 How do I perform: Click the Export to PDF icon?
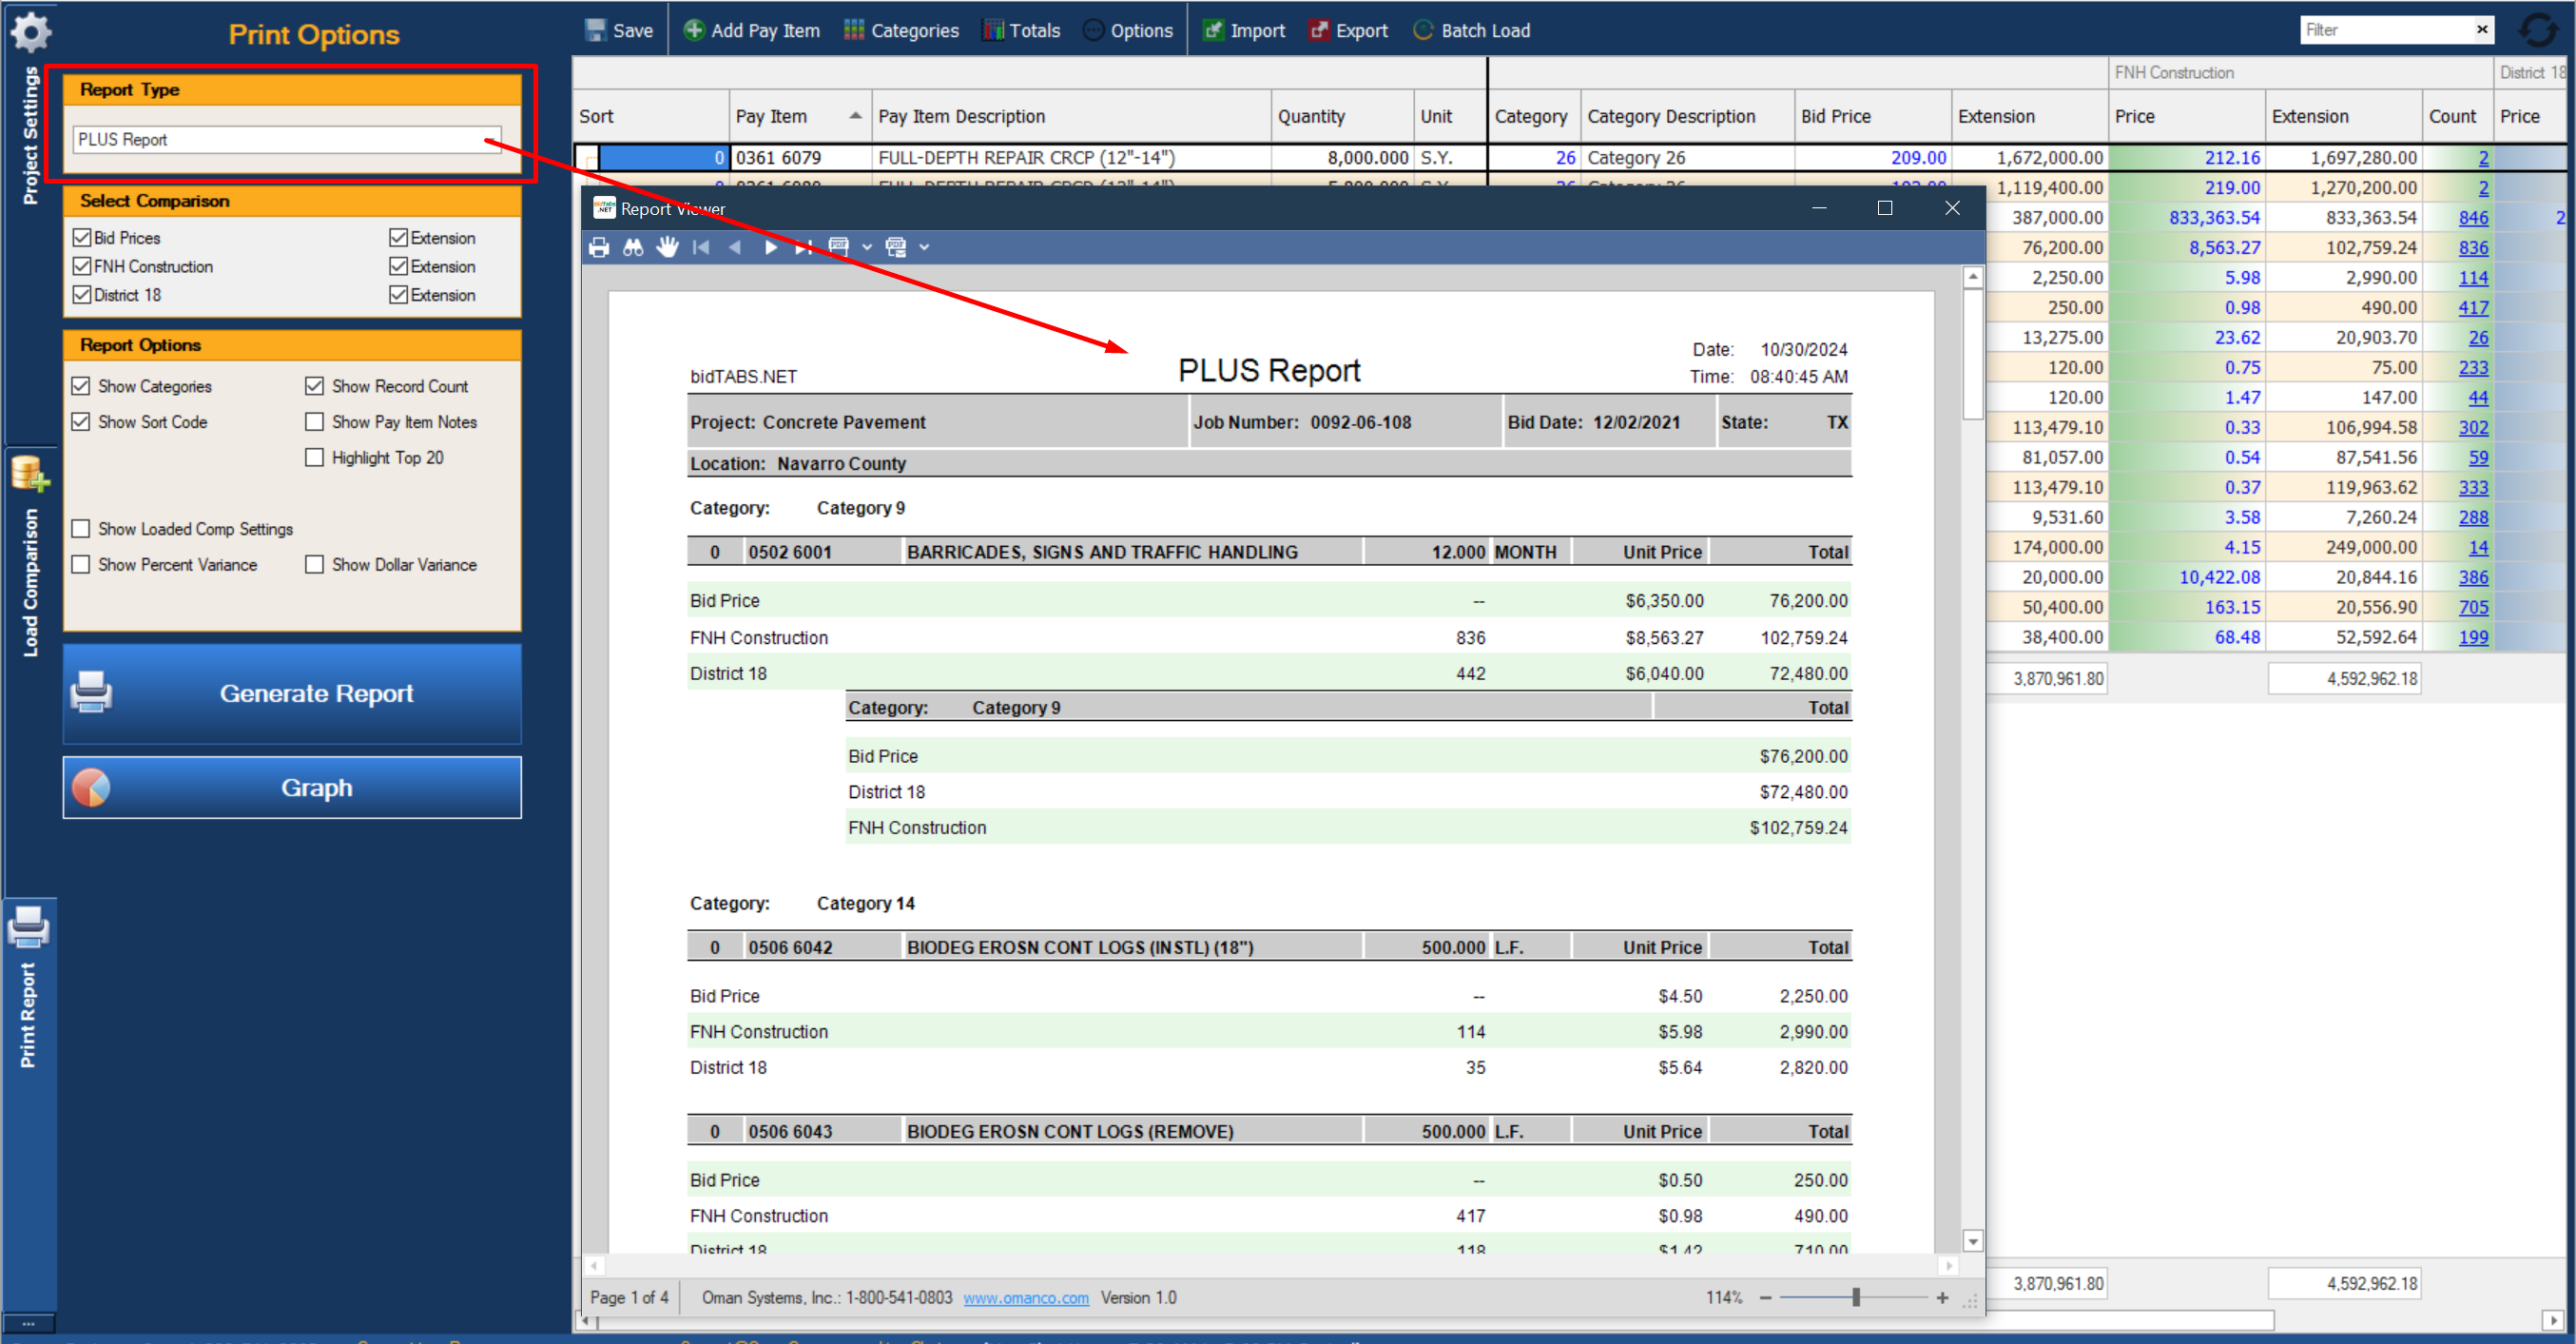pos(838,247)
